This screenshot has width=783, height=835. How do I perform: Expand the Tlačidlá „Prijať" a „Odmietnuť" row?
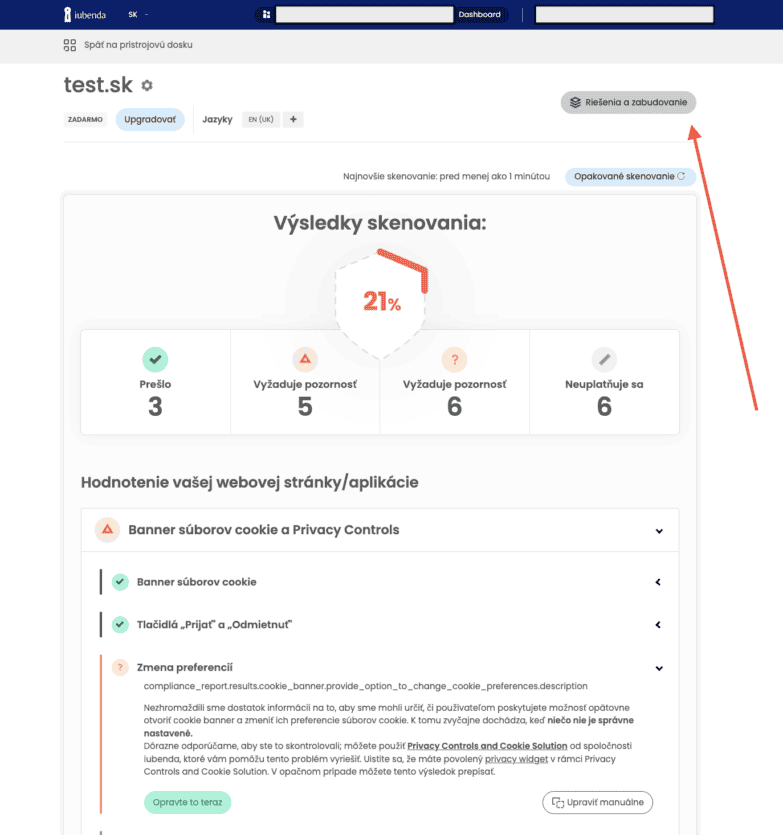[x=658, y=625]
